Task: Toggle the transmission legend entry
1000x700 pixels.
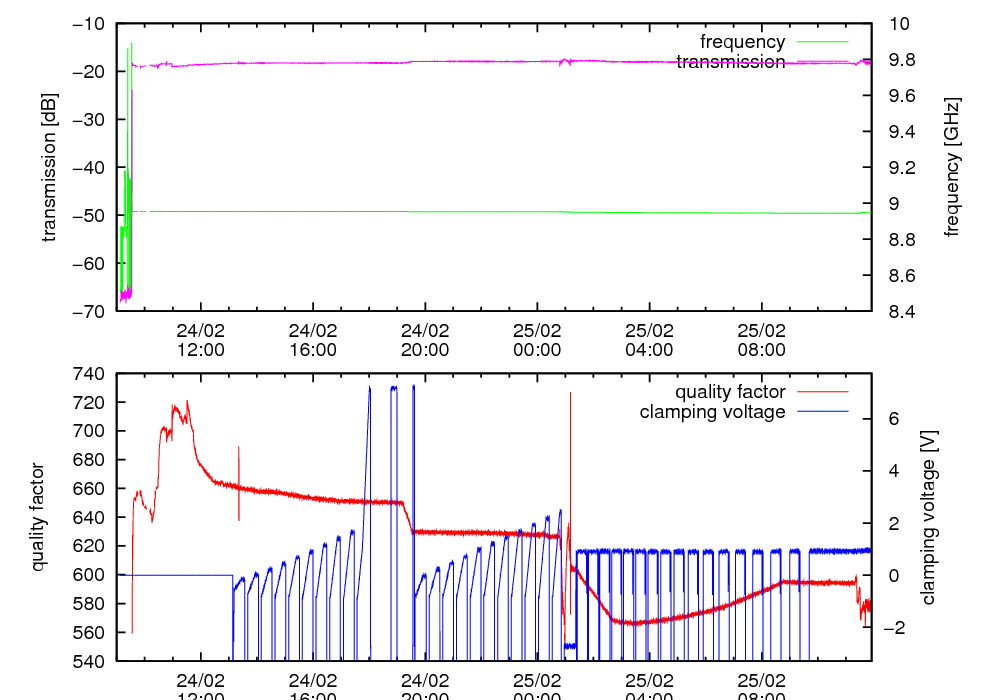Action: [x=730, y=62]
